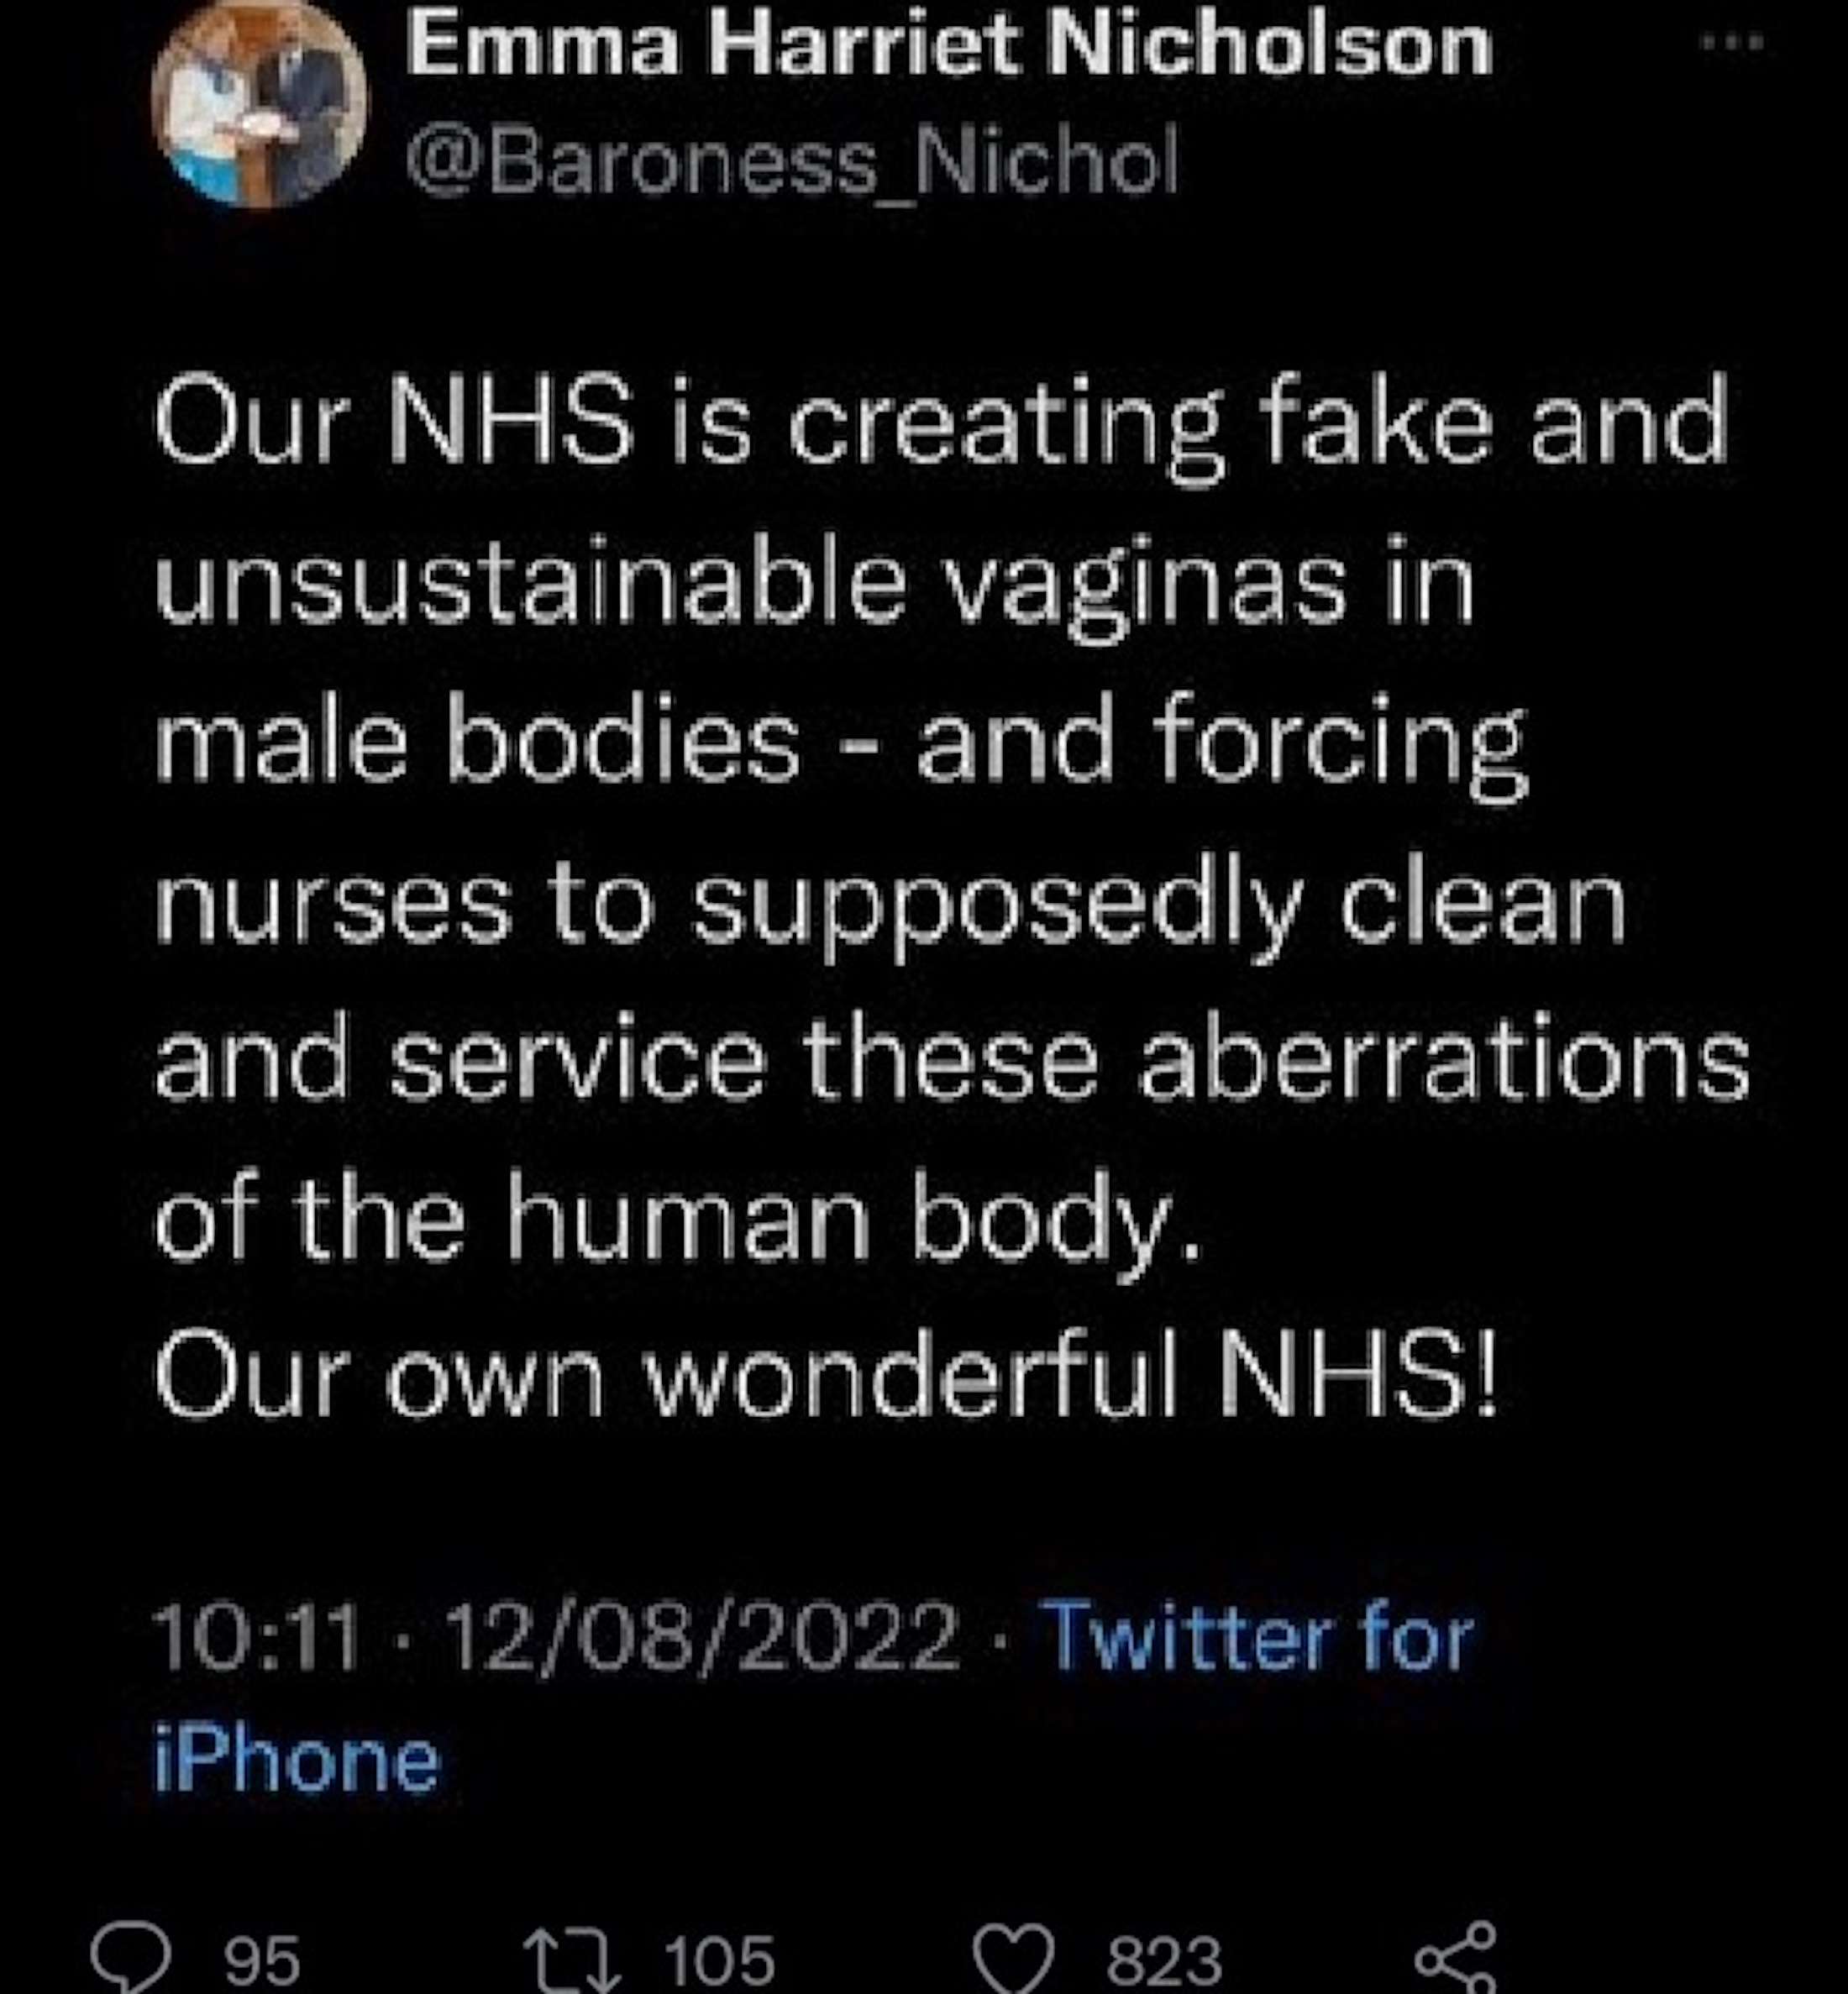
Task: Open the @Baroness_Nichol handle
Action: (792, 162)
